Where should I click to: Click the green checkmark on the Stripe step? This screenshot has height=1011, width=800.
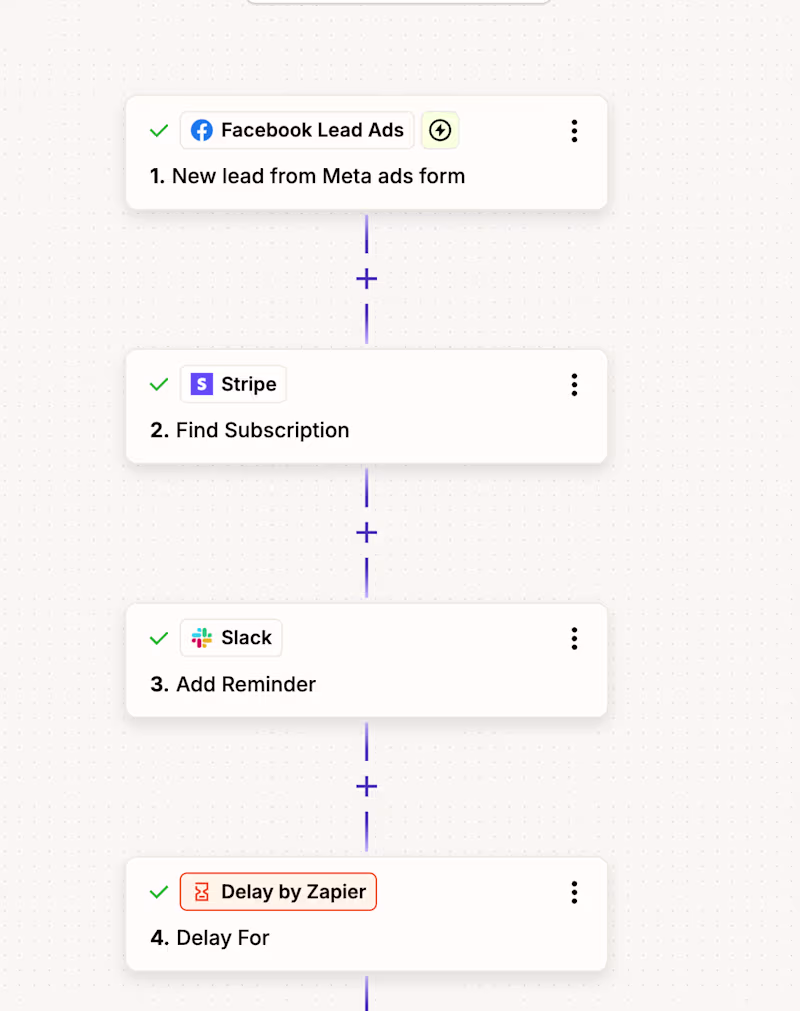158,384
